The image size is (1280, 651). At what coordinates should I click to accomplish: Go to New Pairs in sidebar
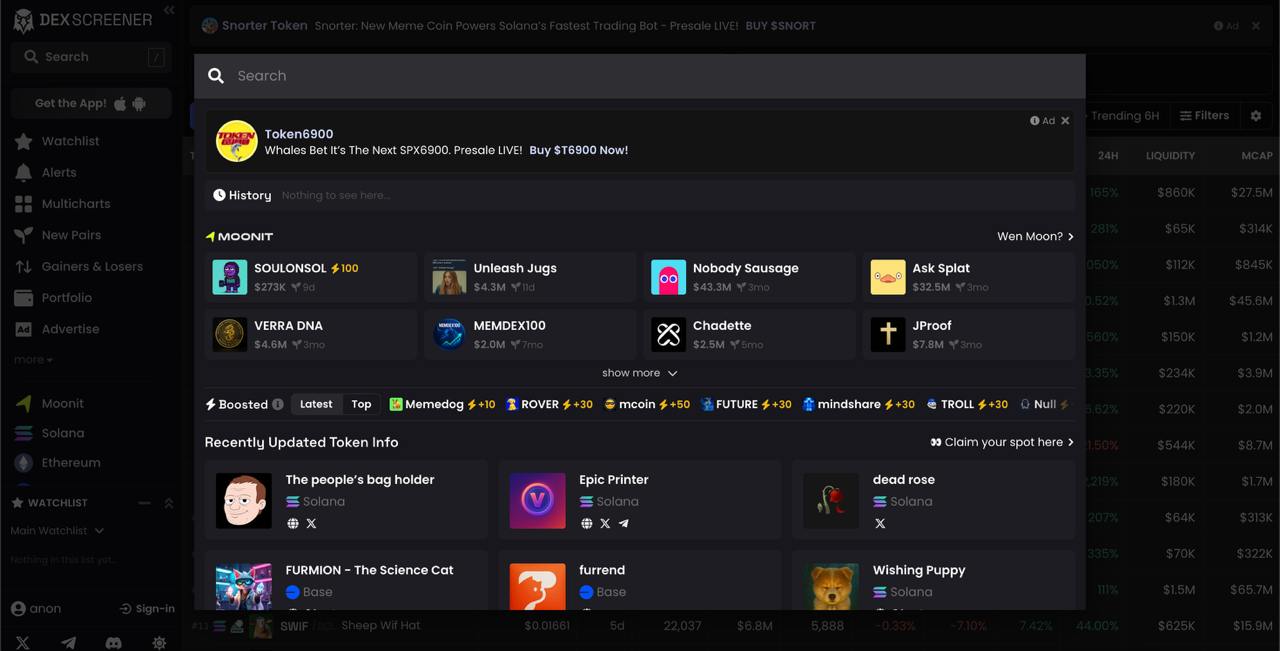(71, 235)
